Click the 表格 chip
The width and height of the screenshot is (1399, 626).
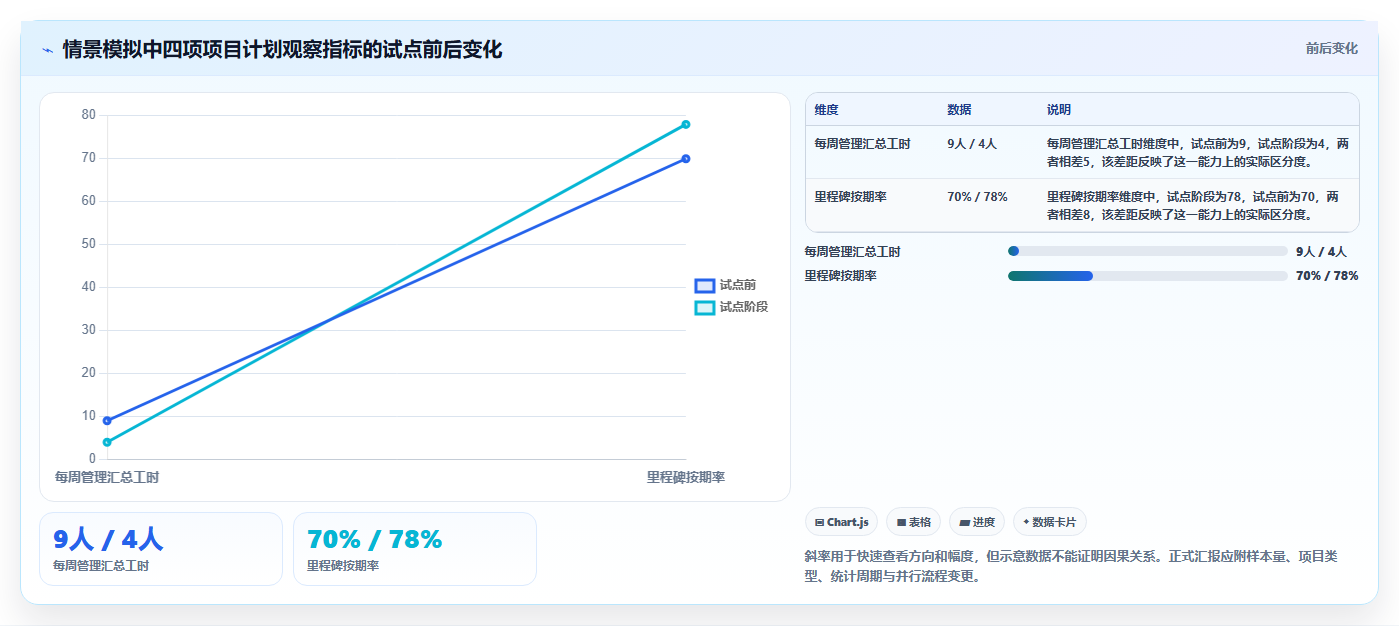[x=913, y=522]
